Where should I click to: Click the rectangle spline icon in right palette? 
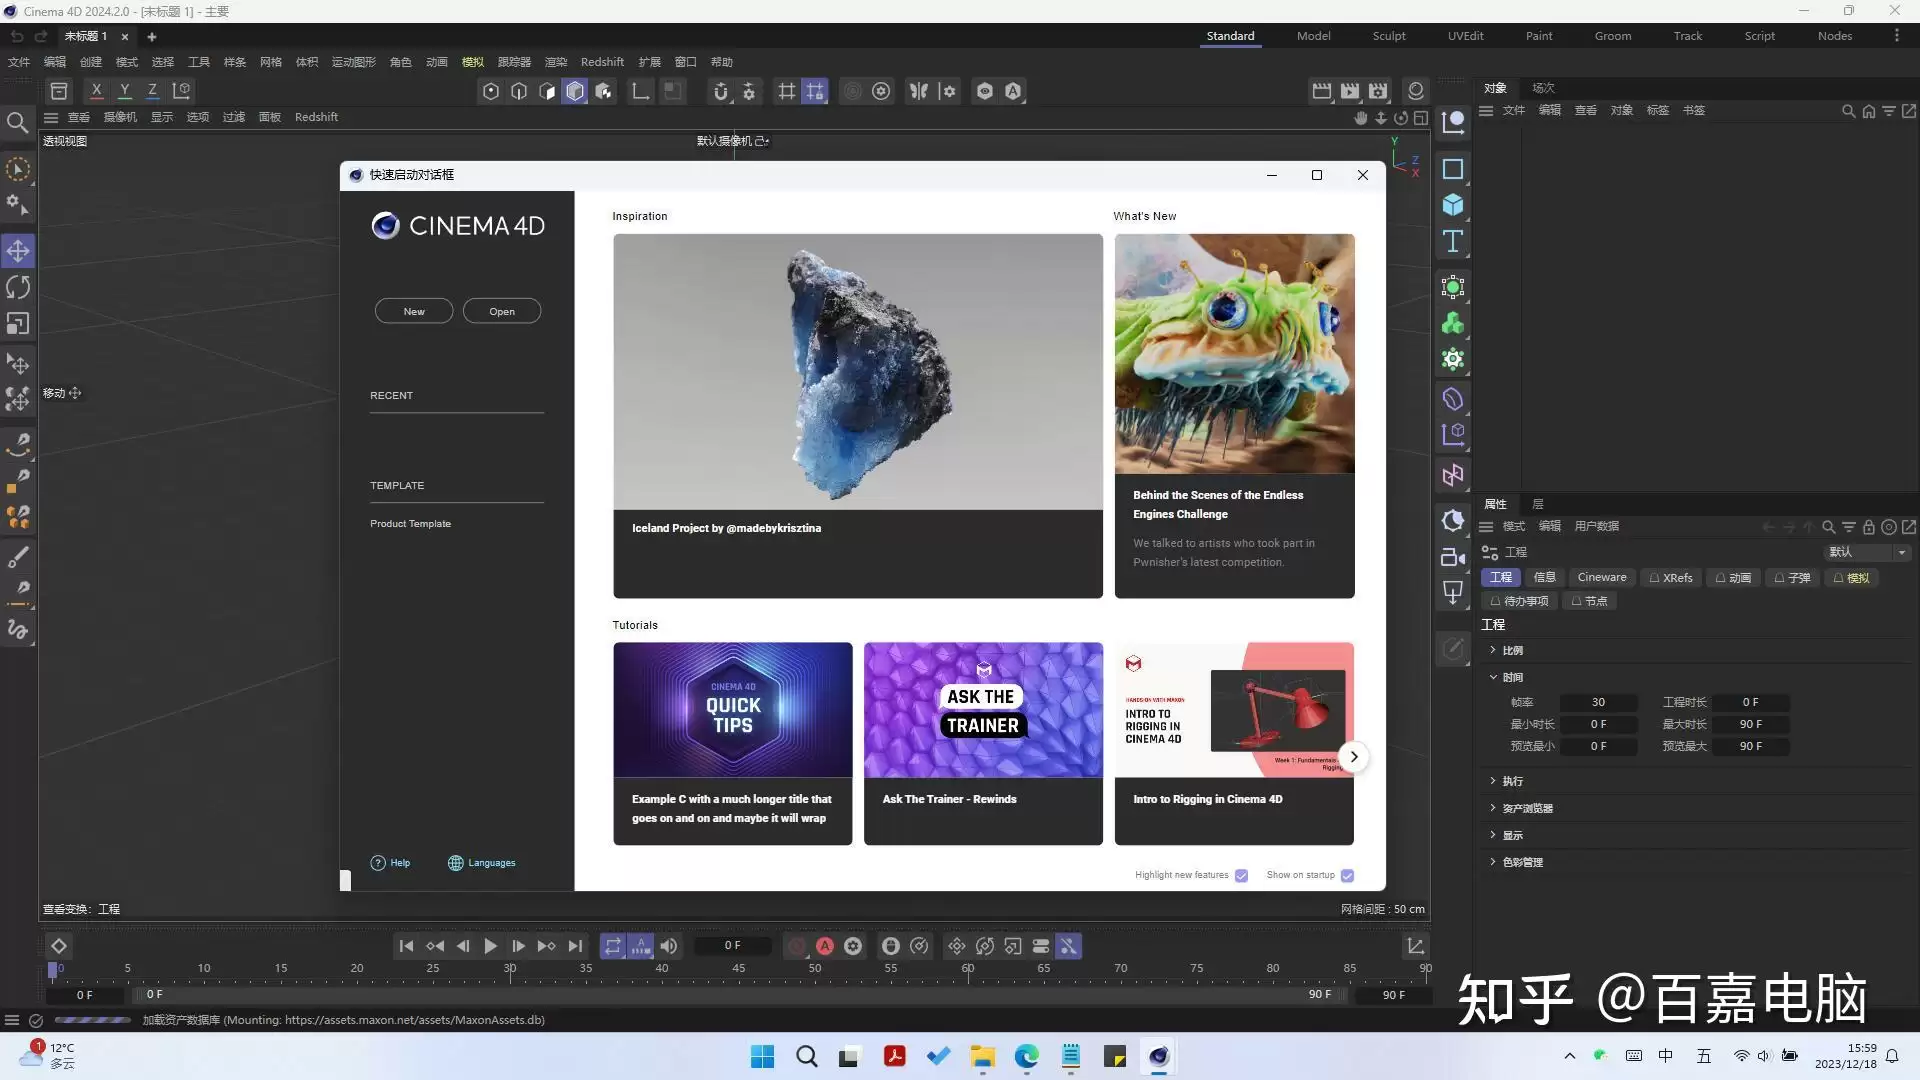click(x=1453, y=169)
